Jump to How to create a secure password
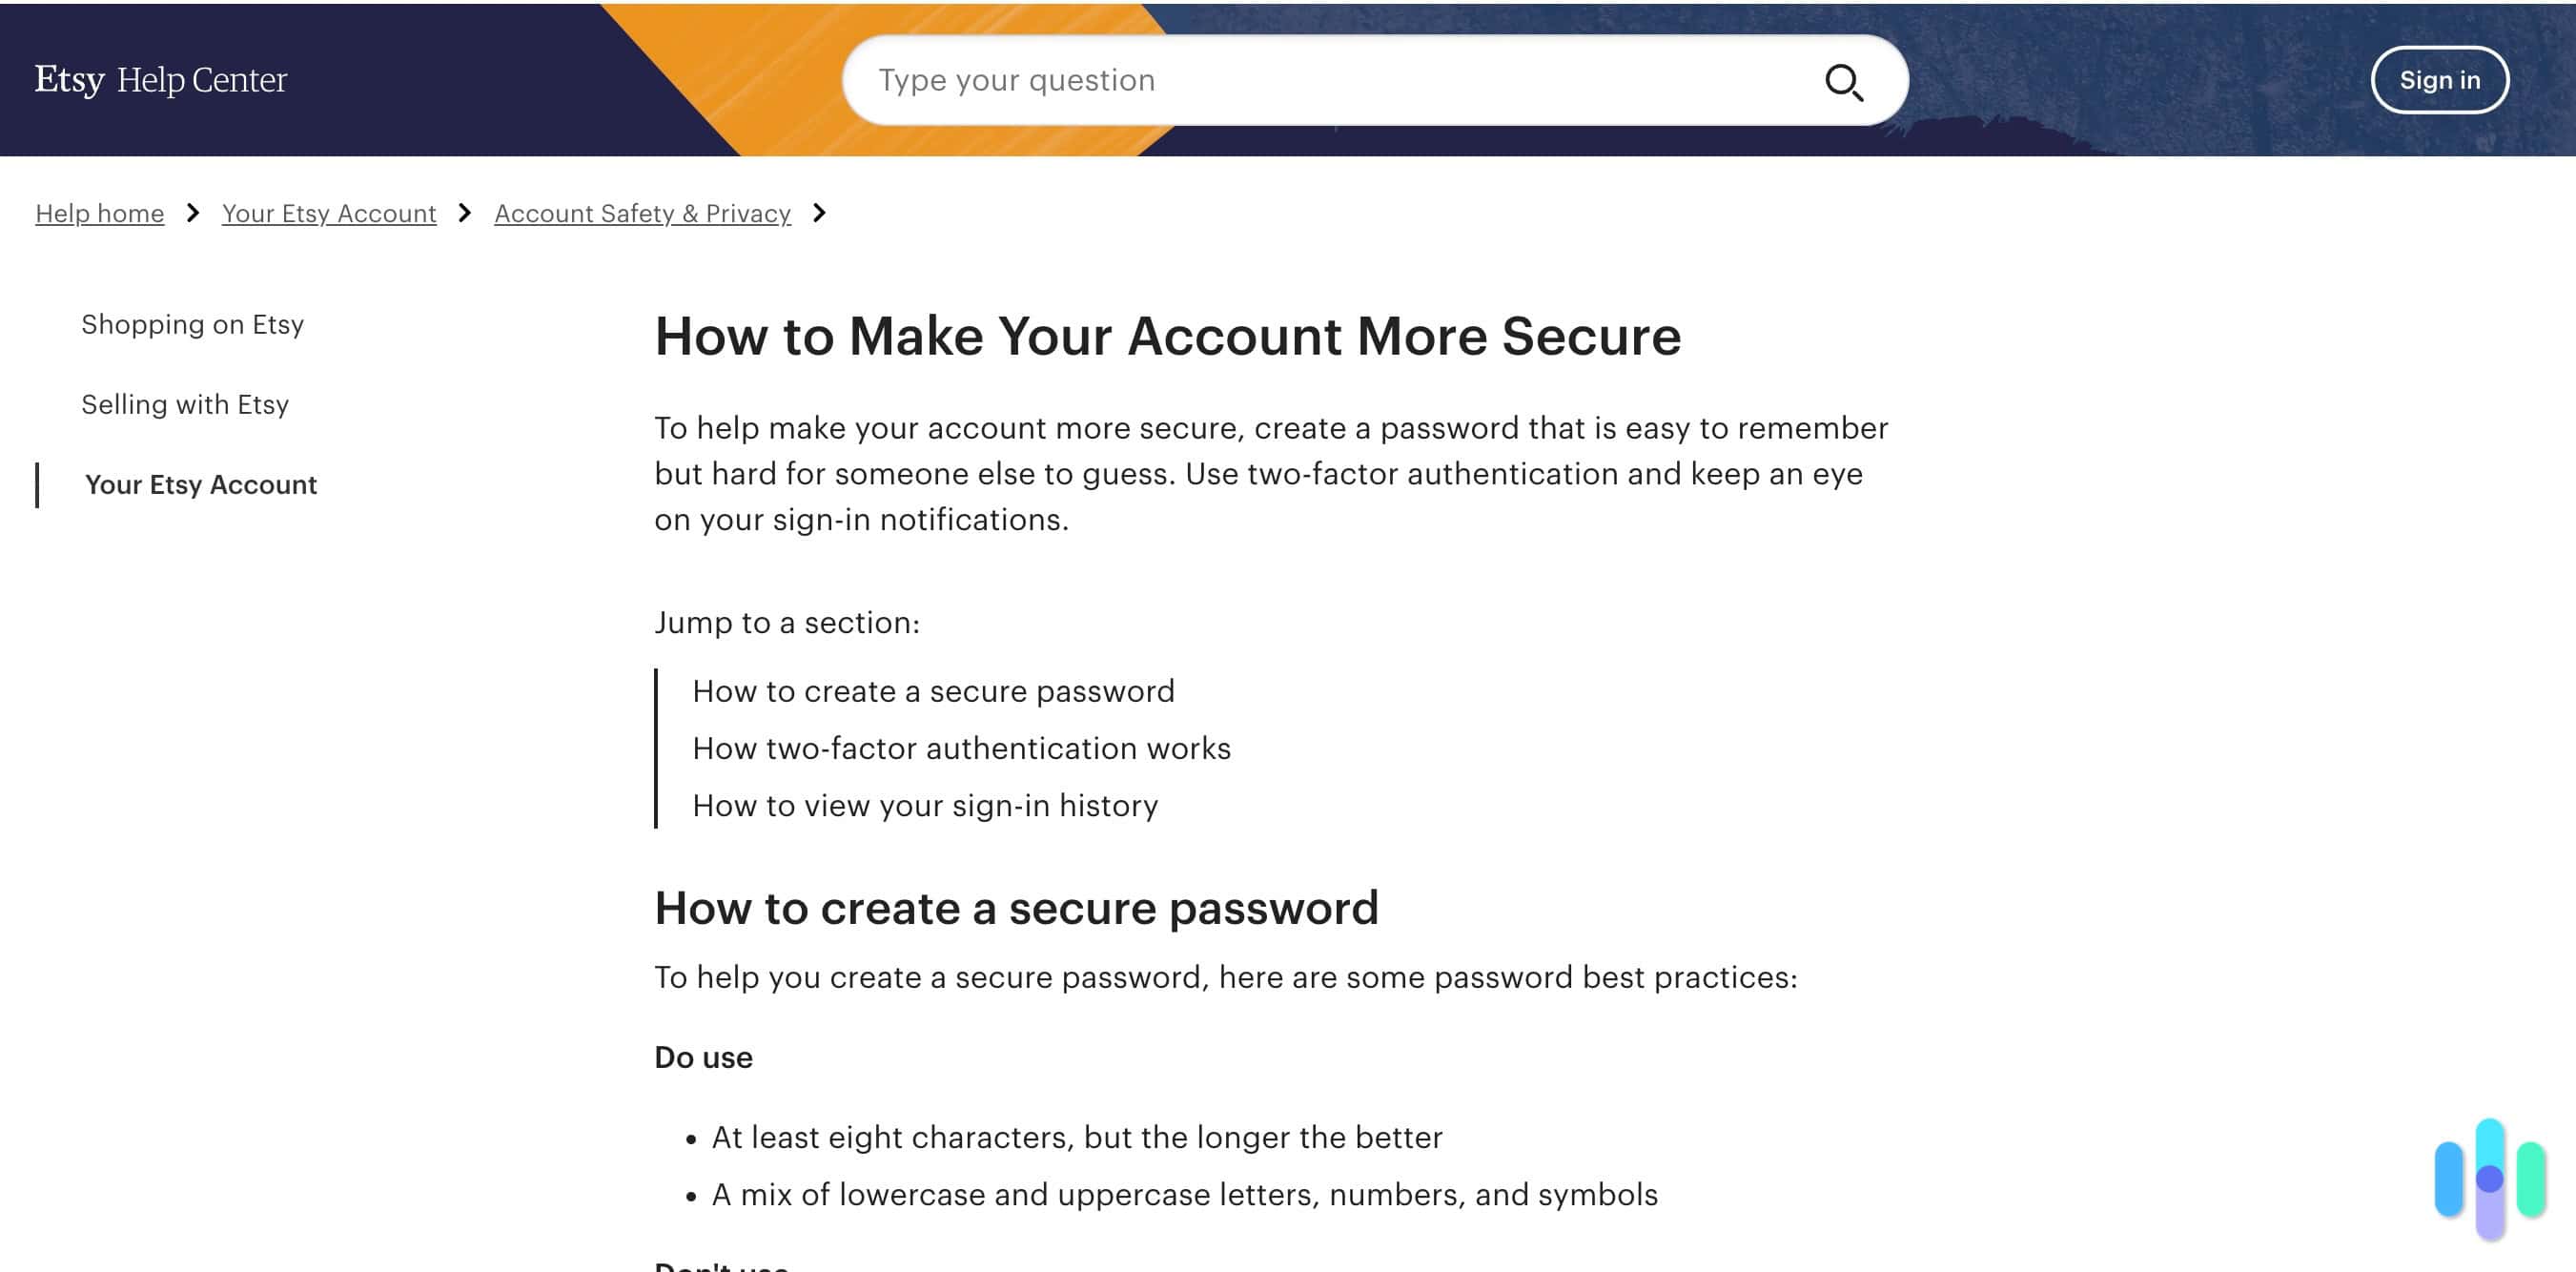This screenshot has height=1272, width=2576. click(933, 690)
